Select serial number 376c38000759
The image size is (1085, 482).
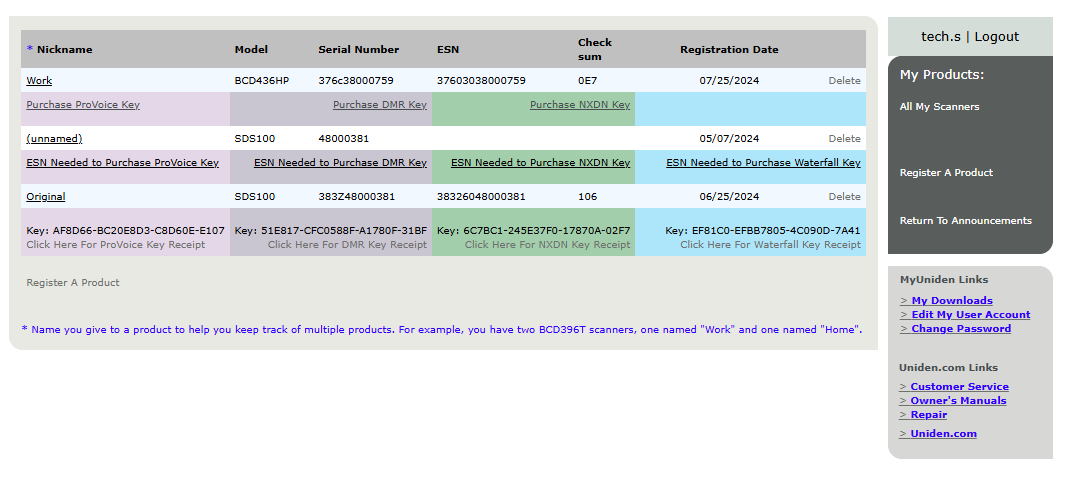point(356,80)
